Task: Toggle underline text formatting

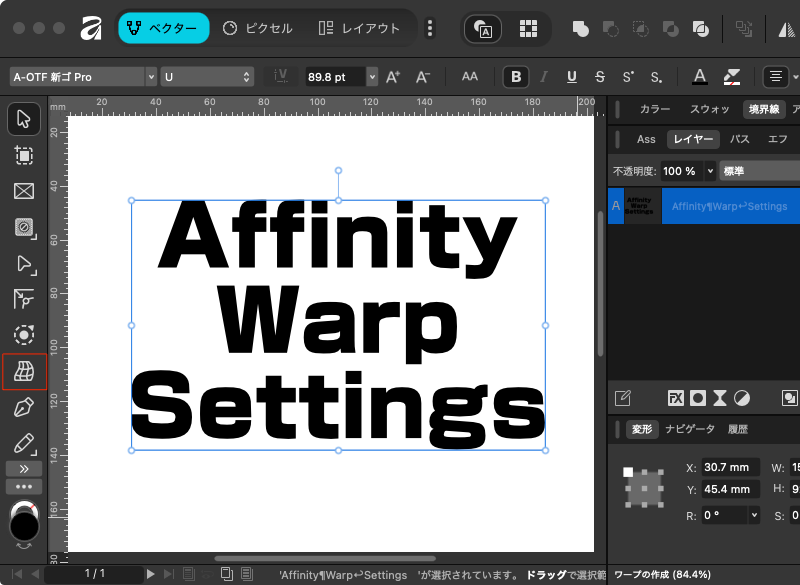Action: 572,77
